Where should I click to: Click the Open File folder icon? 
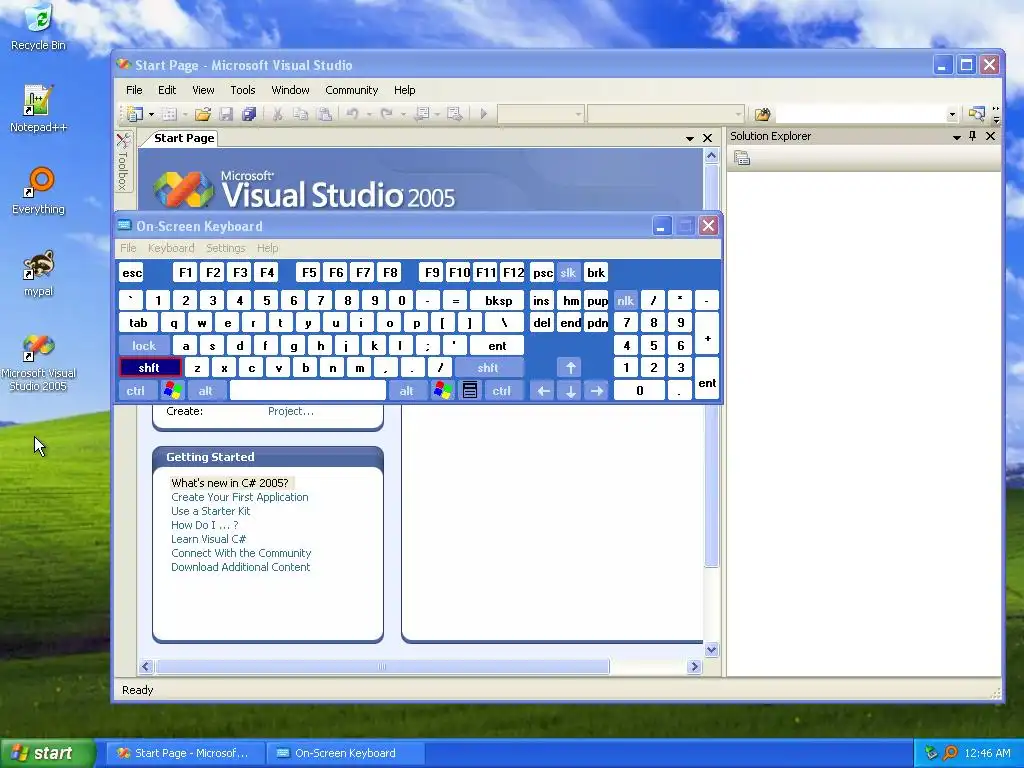point(202,114)
